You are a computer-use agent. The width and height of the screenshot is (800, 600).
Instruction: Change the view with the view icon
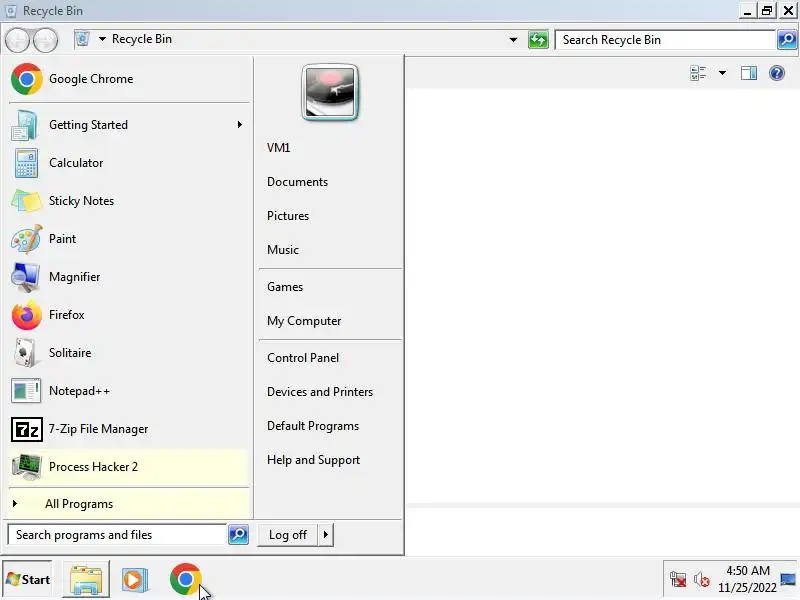coord(698,73)
